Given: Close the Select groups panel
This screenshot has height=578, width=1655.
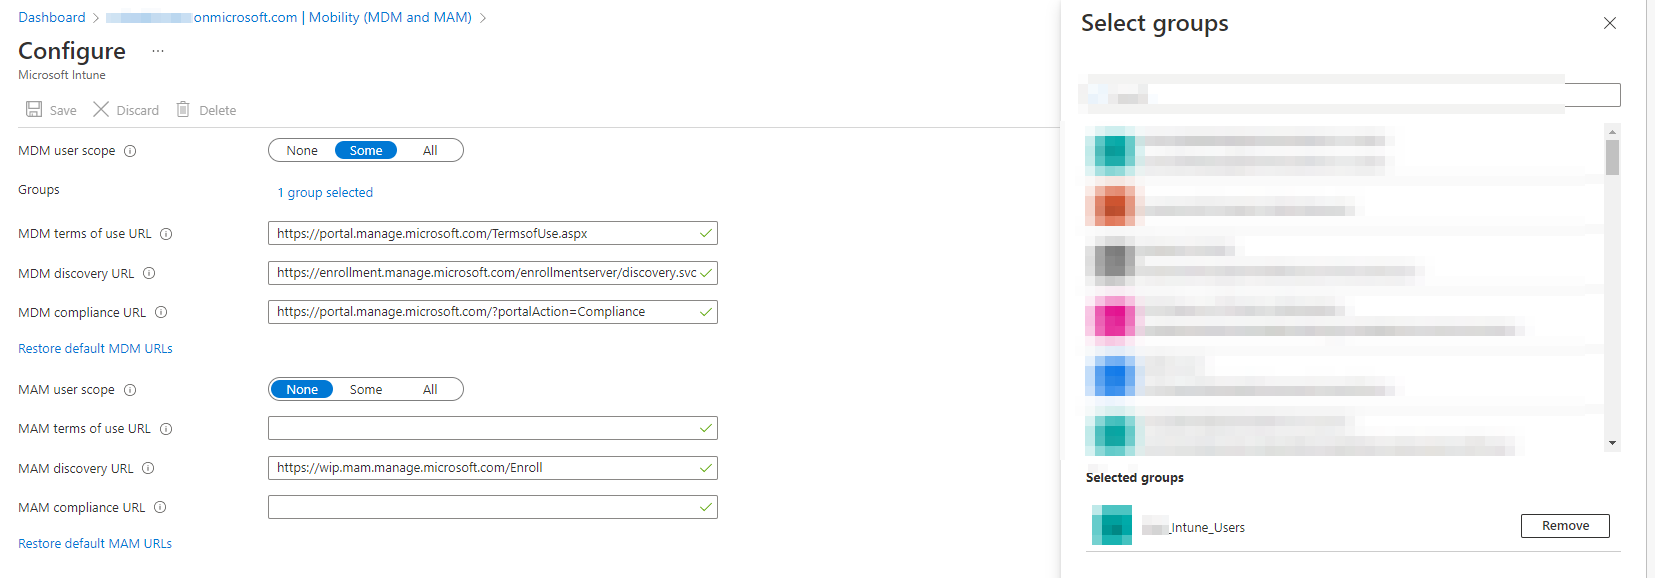Looking at the screenshot, I should tap(1610, 23).
